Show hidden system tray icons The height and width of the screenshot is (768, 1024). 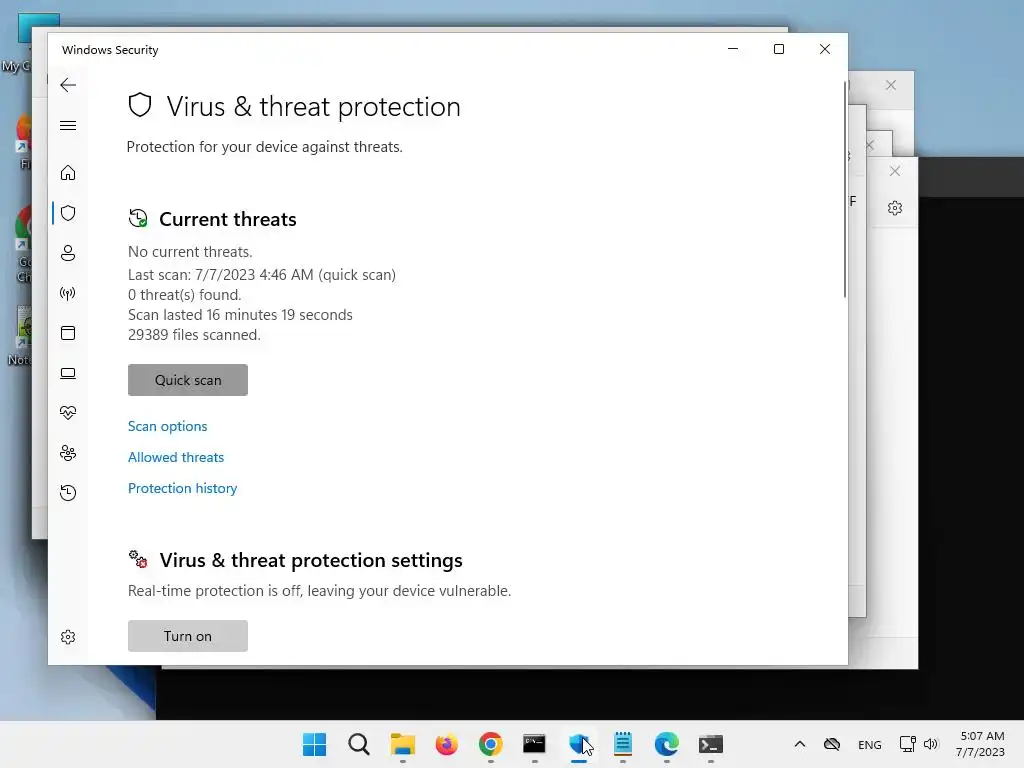point(799,744)
